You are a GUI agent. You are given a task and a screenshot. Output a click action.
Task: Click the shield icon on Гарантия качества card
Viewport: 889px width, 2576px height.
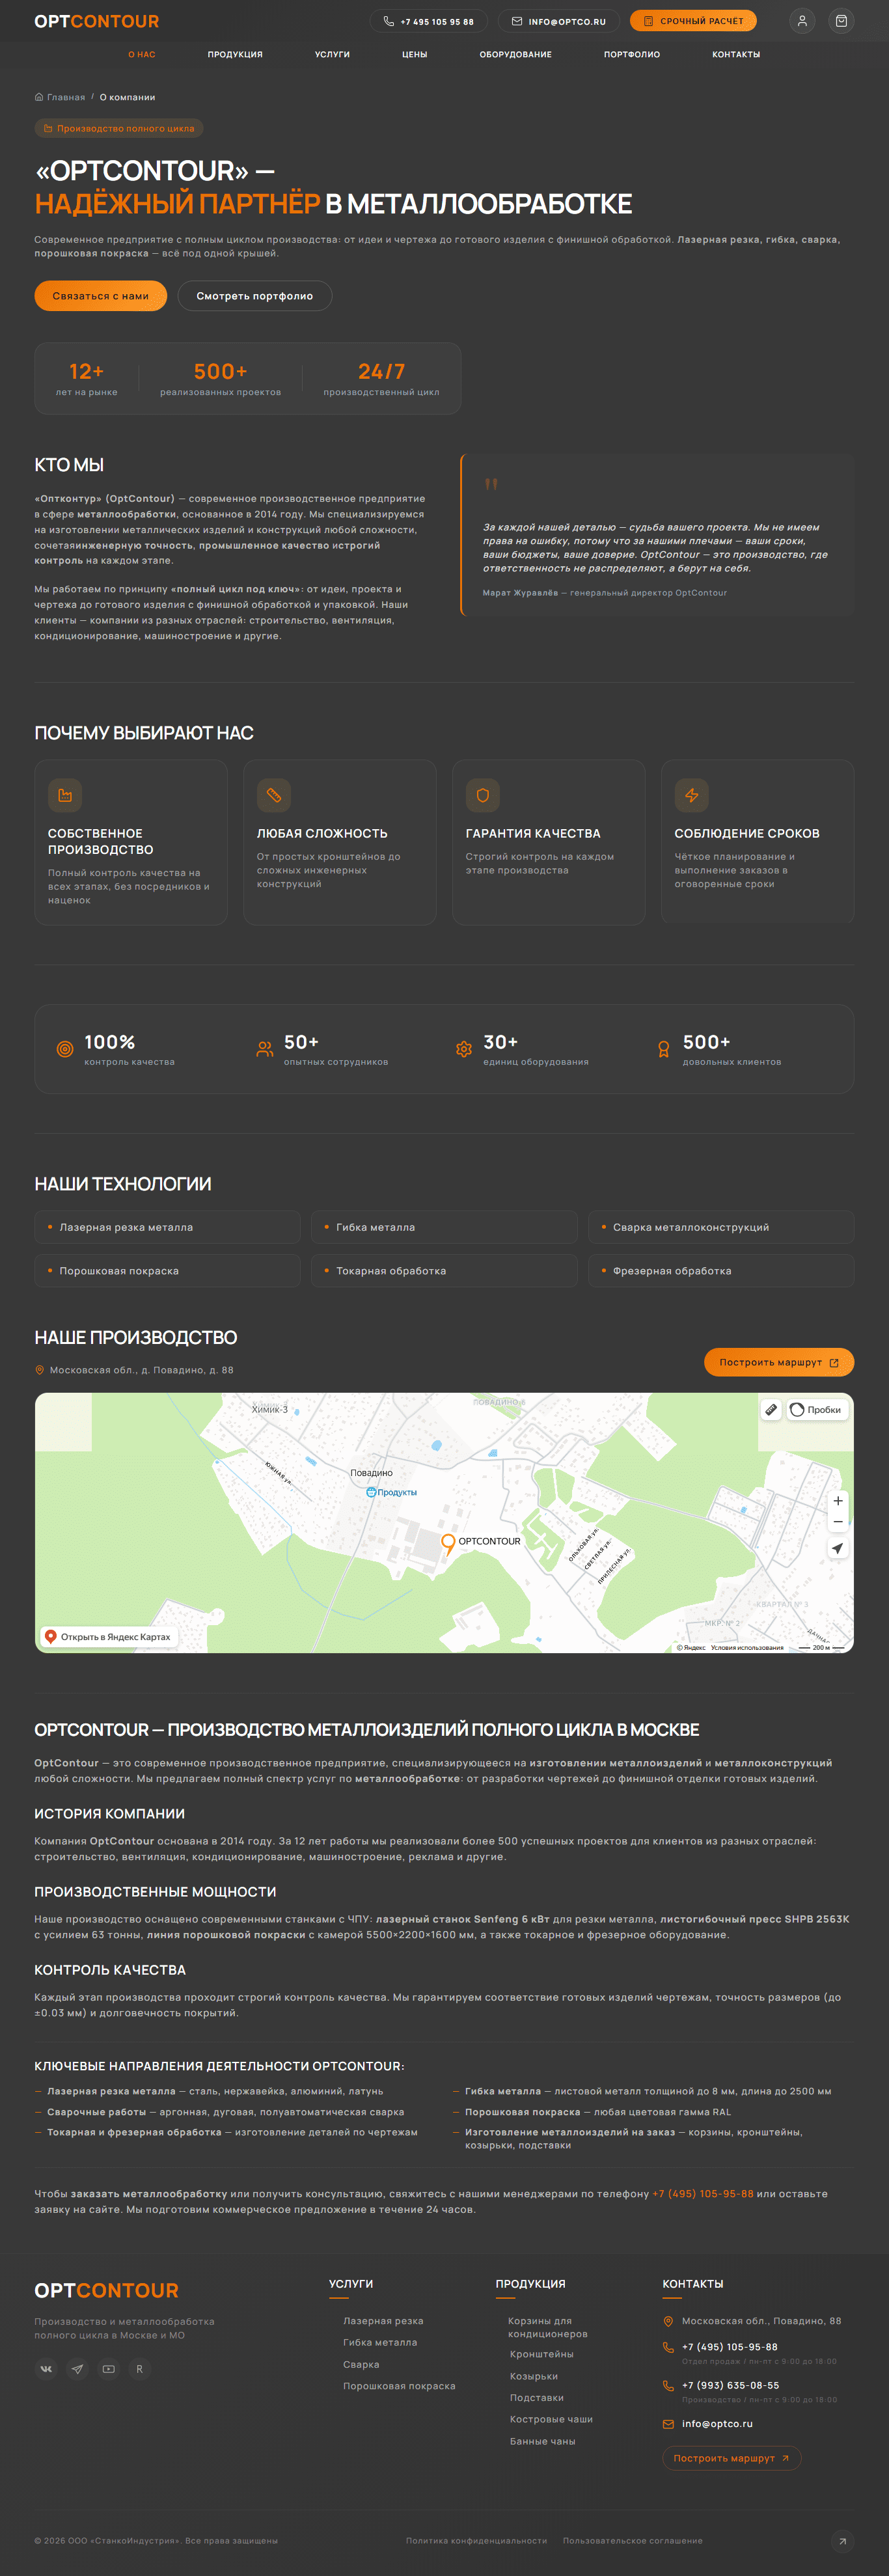[483, 795]
